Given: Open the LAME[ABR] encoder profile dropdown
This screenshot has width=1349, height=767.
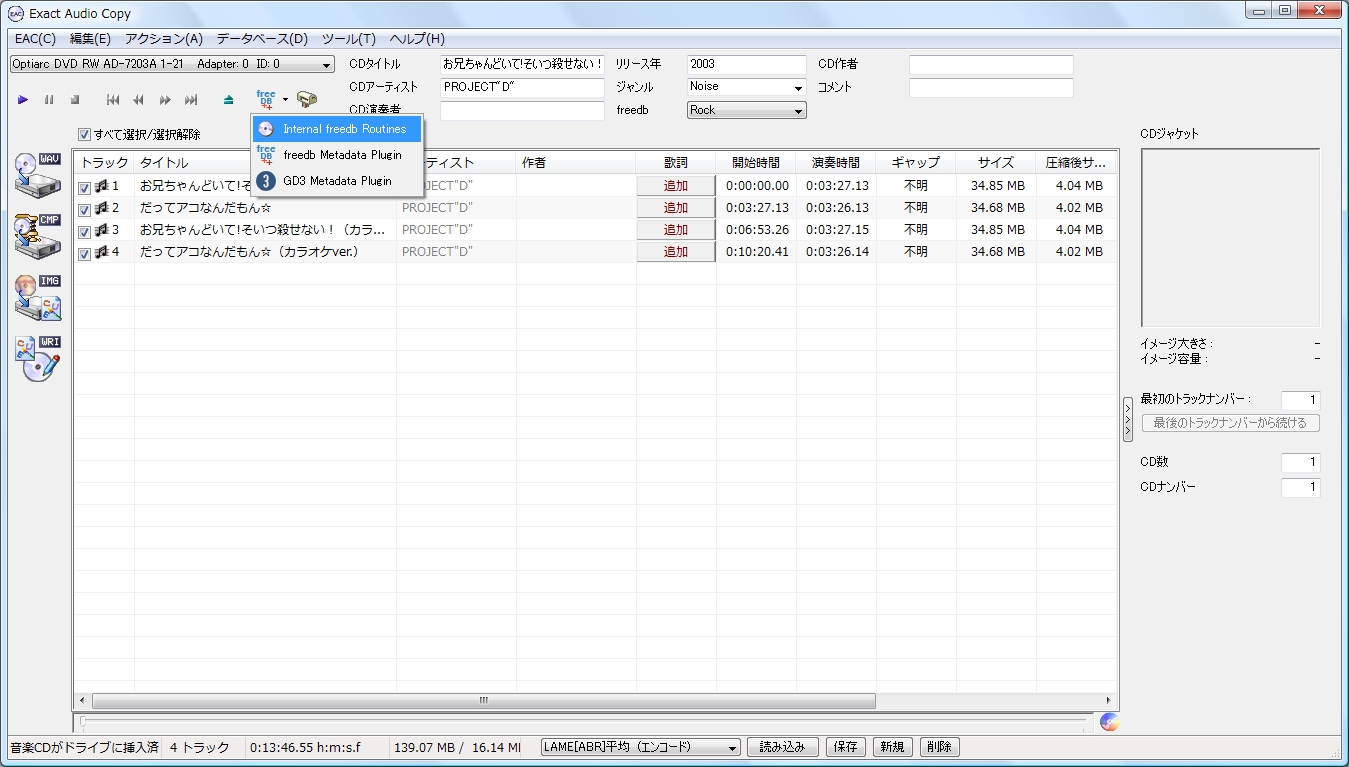Looking at the screenshot, I should 640,747.
